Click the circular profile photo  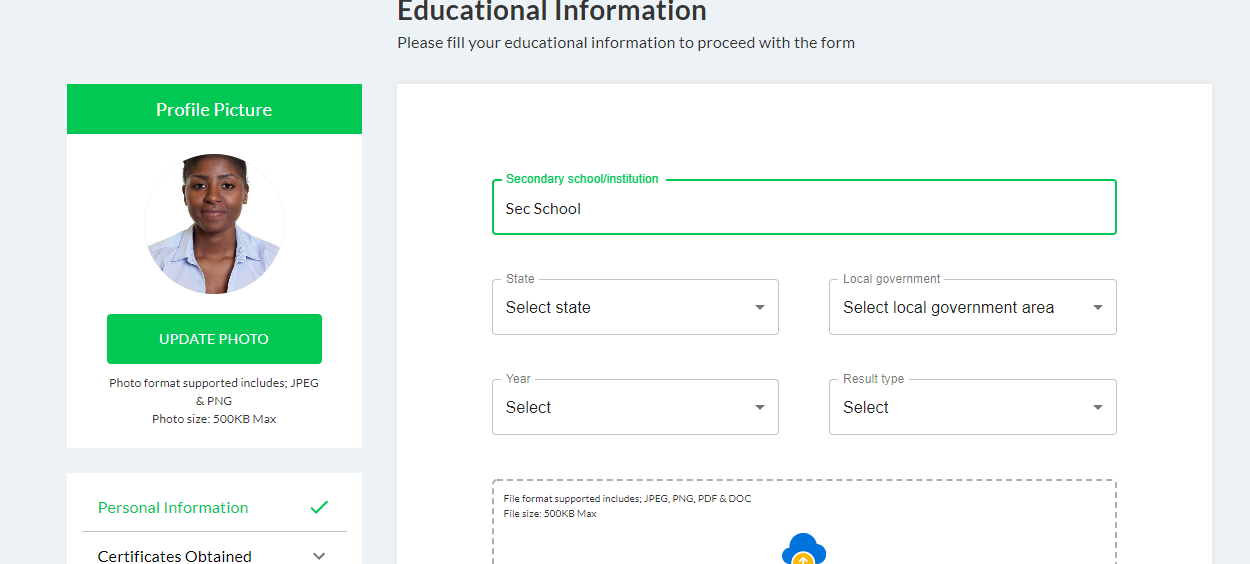pos(214,224)
